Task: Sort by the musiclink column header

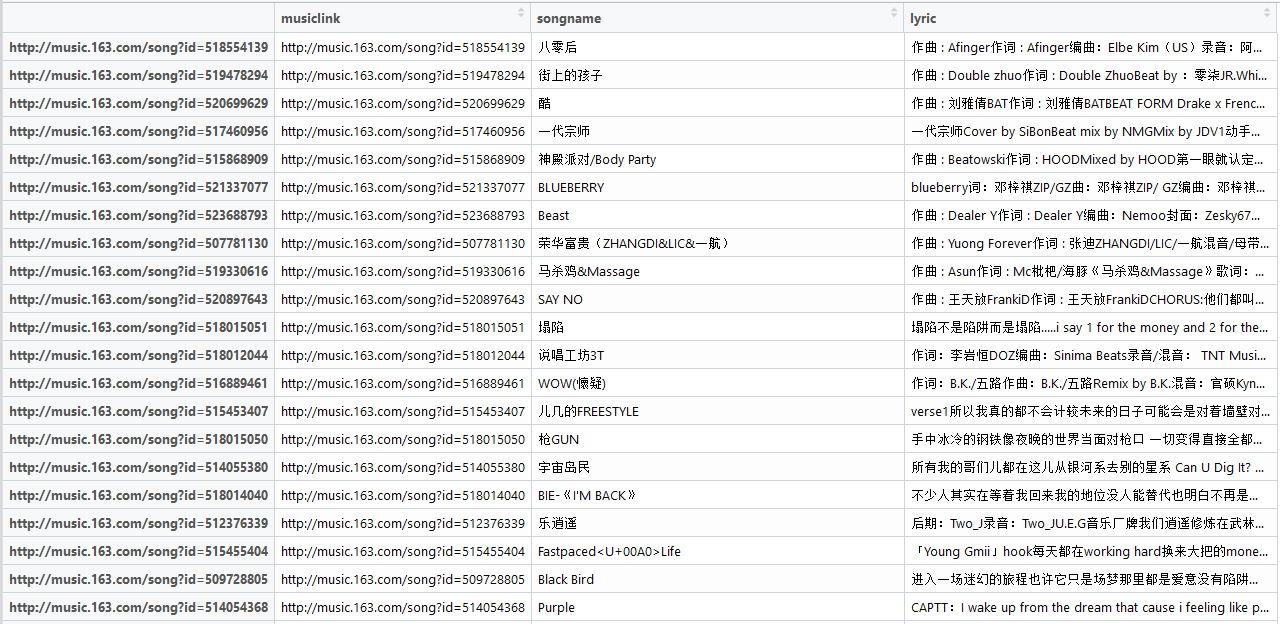Action: 403,18
